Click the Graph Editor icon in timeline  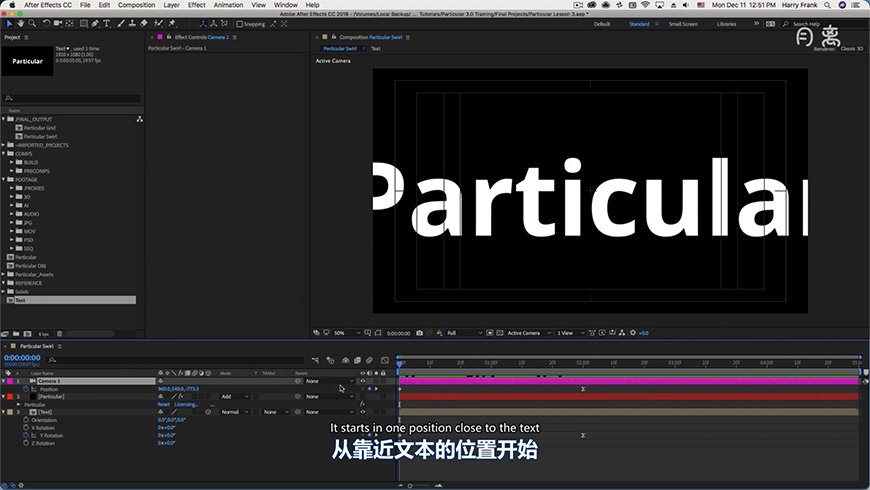(x=385, y=360)
